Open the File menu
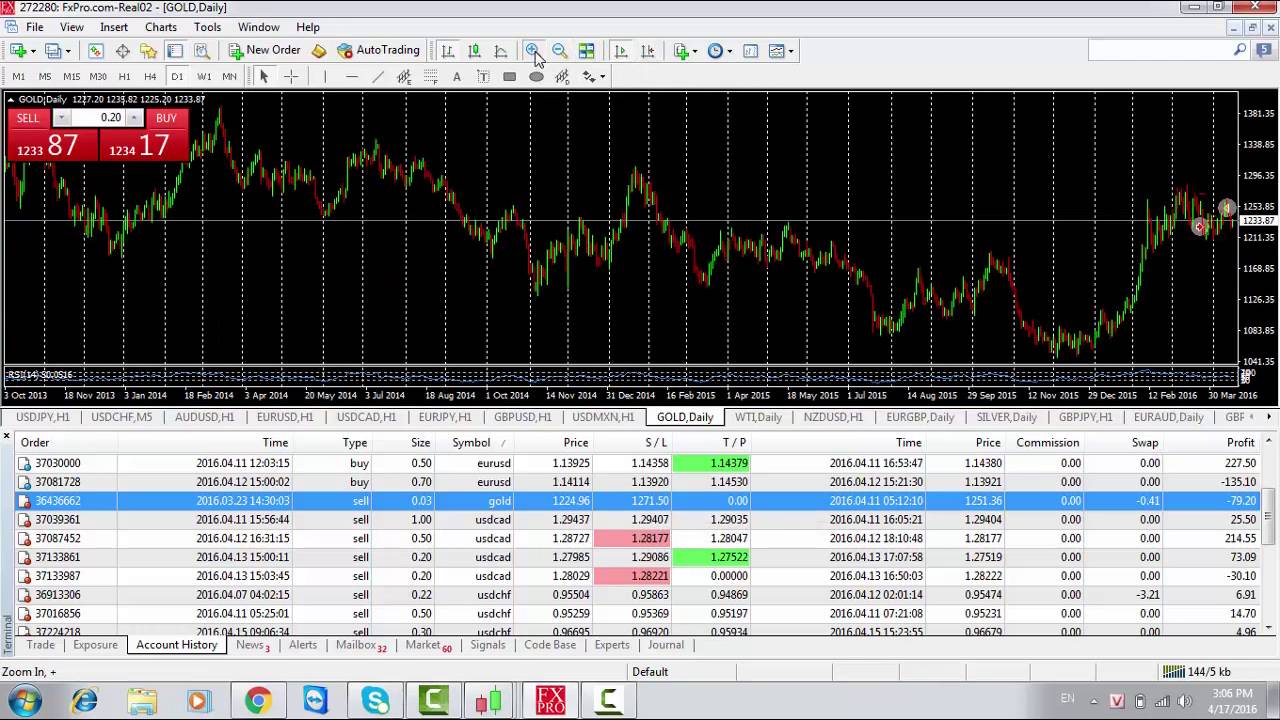The width and height of the screenshot is (1280, 720). pyautogui.click(x=34, y=27)
